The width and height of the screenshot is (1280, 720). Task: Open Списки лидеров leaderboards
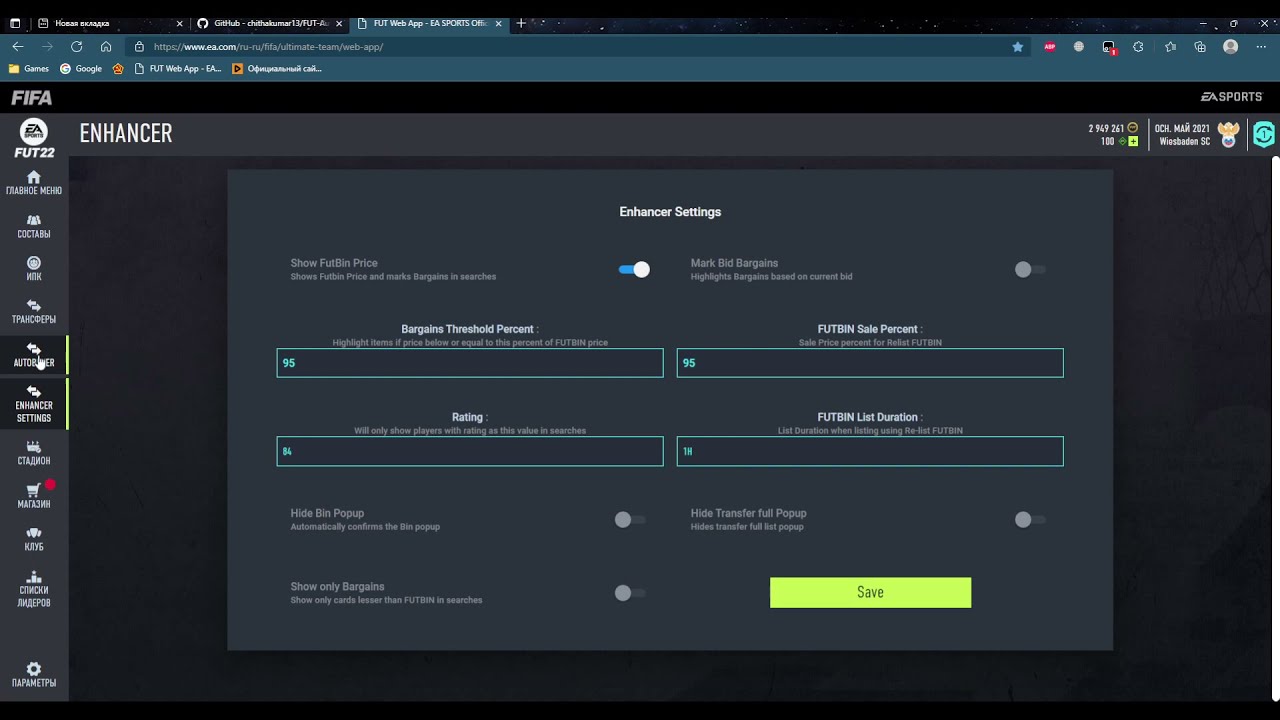[x=34, y=589]
